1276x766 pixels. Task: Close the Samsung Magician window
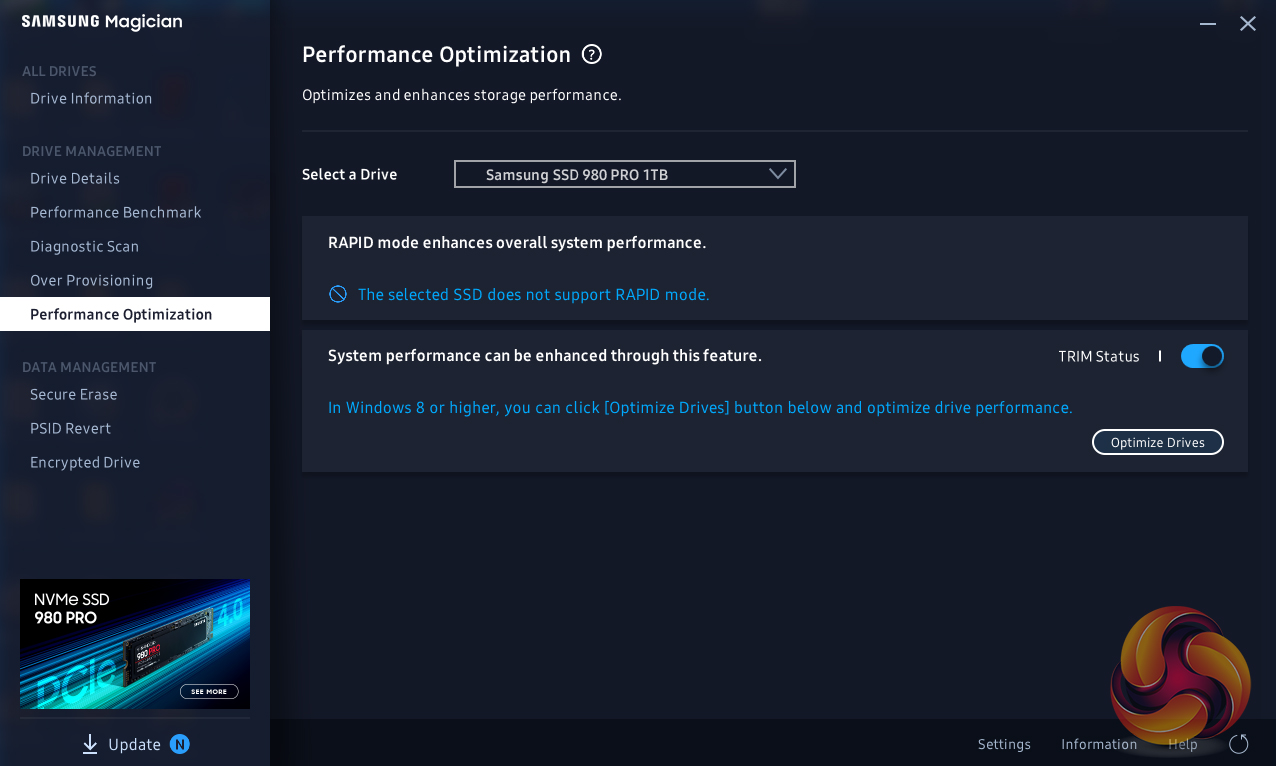point(1248,23)
